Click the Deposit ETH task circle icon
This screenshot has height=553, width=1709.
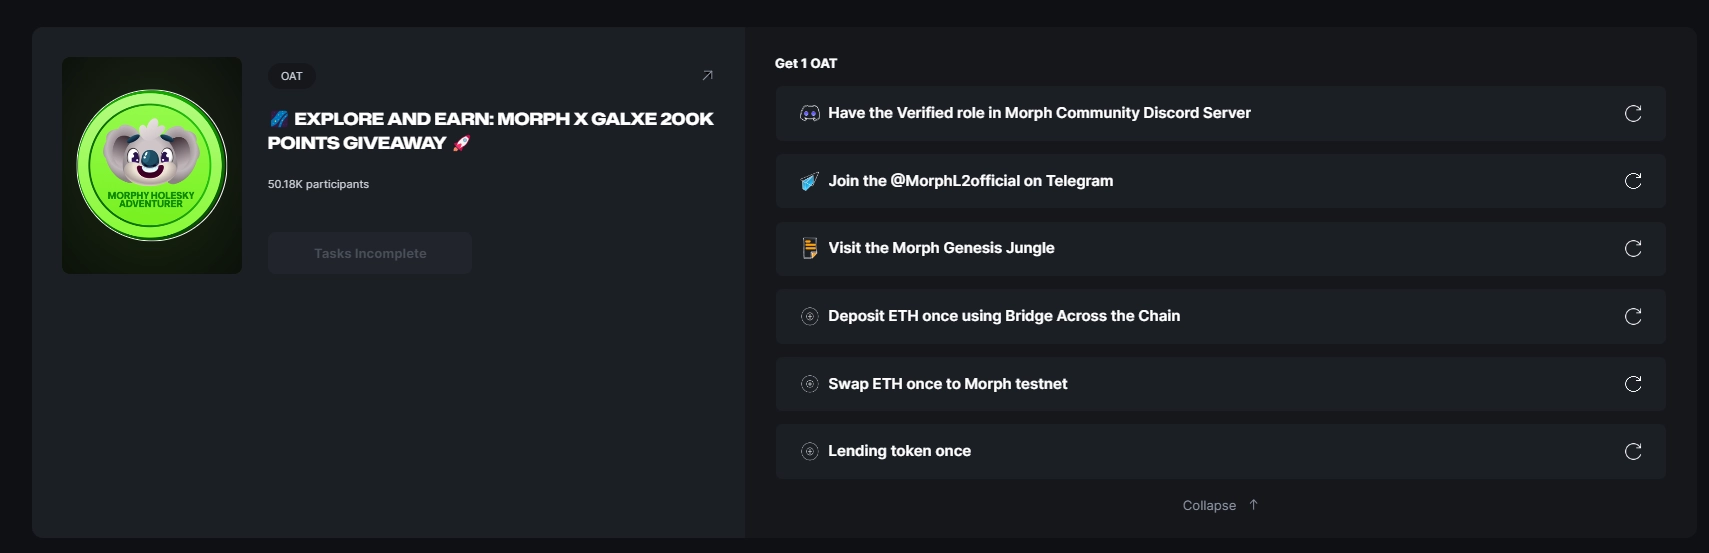click(x=810, y=316)
